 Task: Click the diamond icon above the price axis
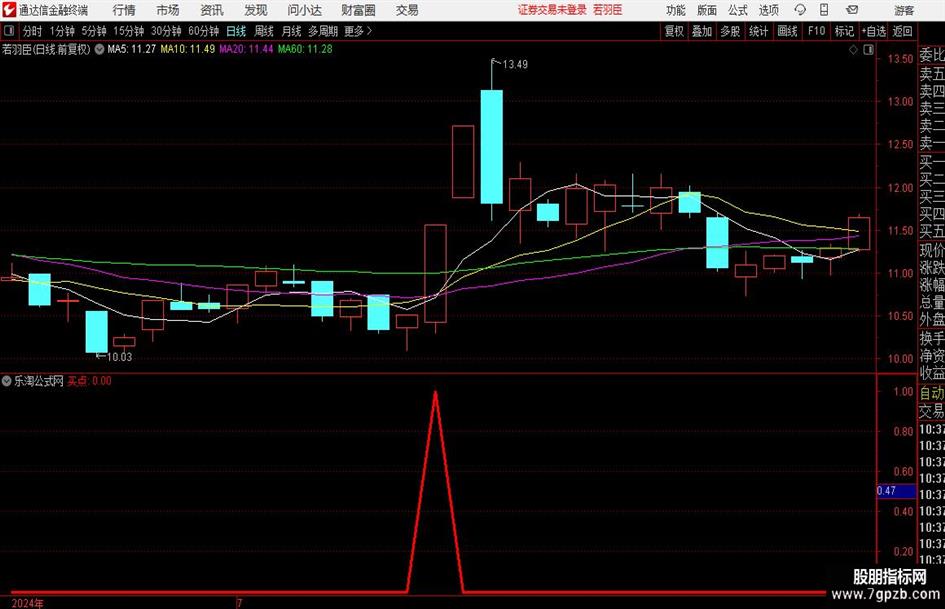click(853, 50)
